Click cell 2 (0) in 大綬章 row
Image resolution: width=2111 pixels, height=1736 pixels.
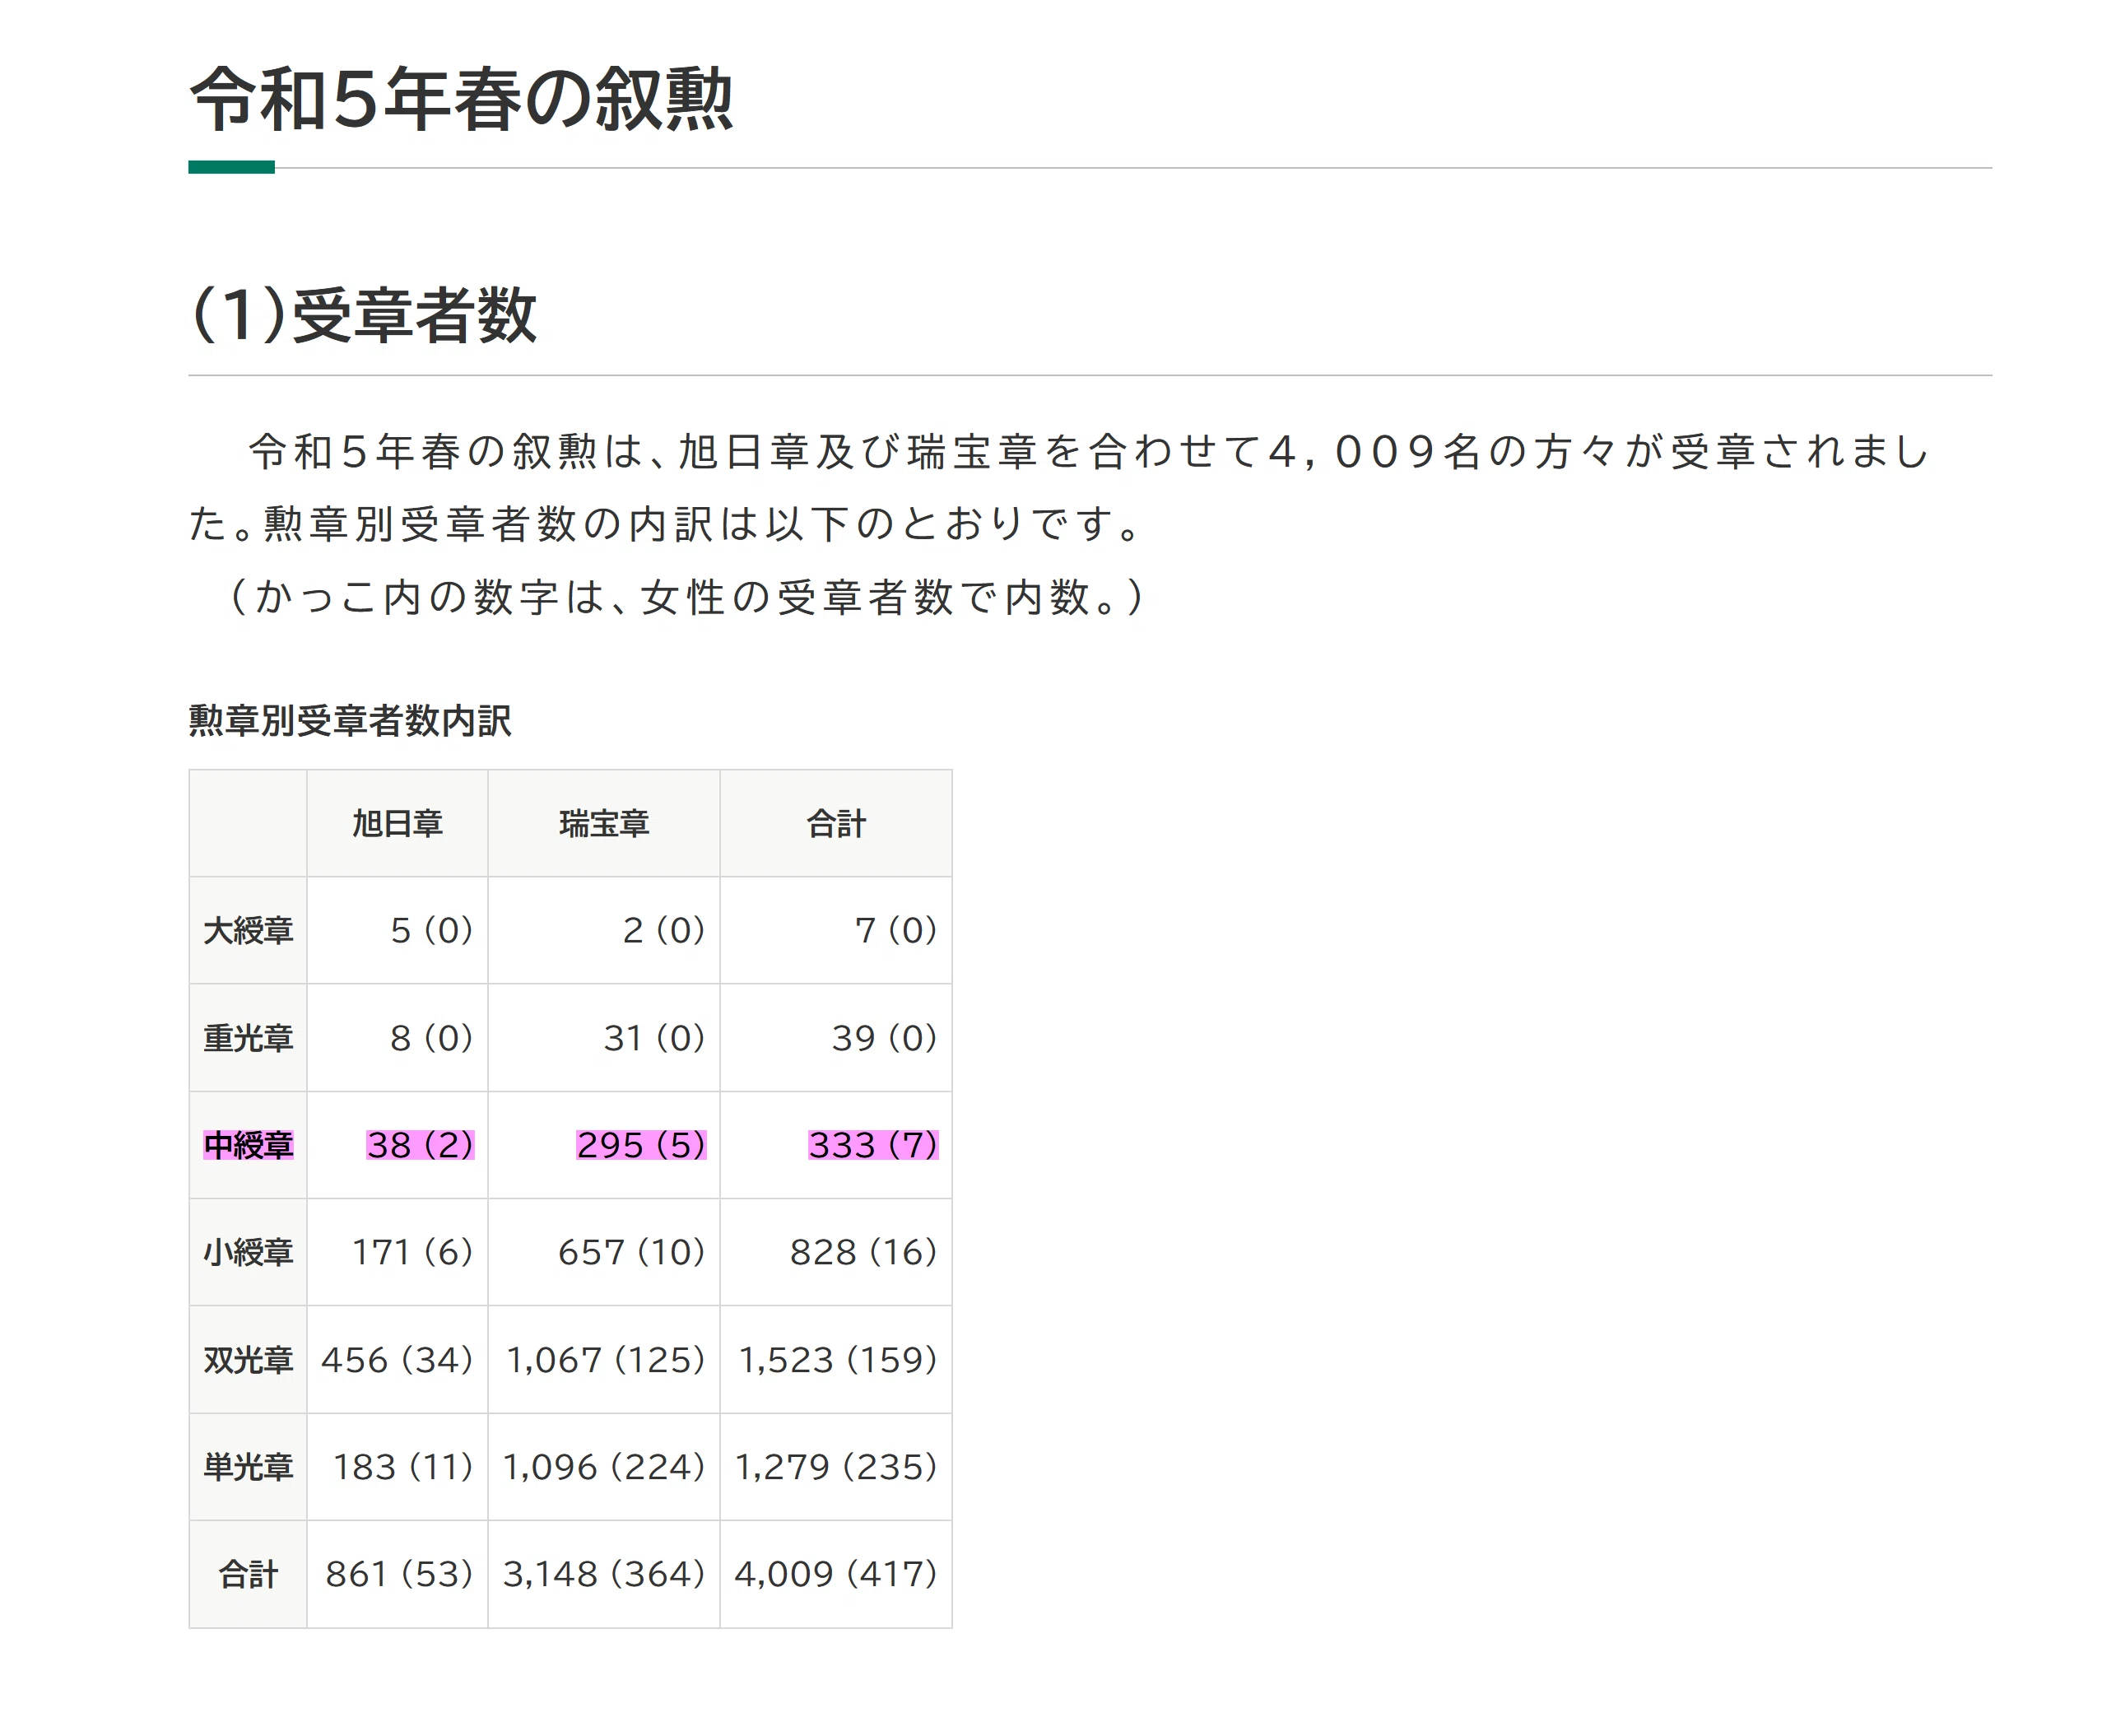coord(604,930)
